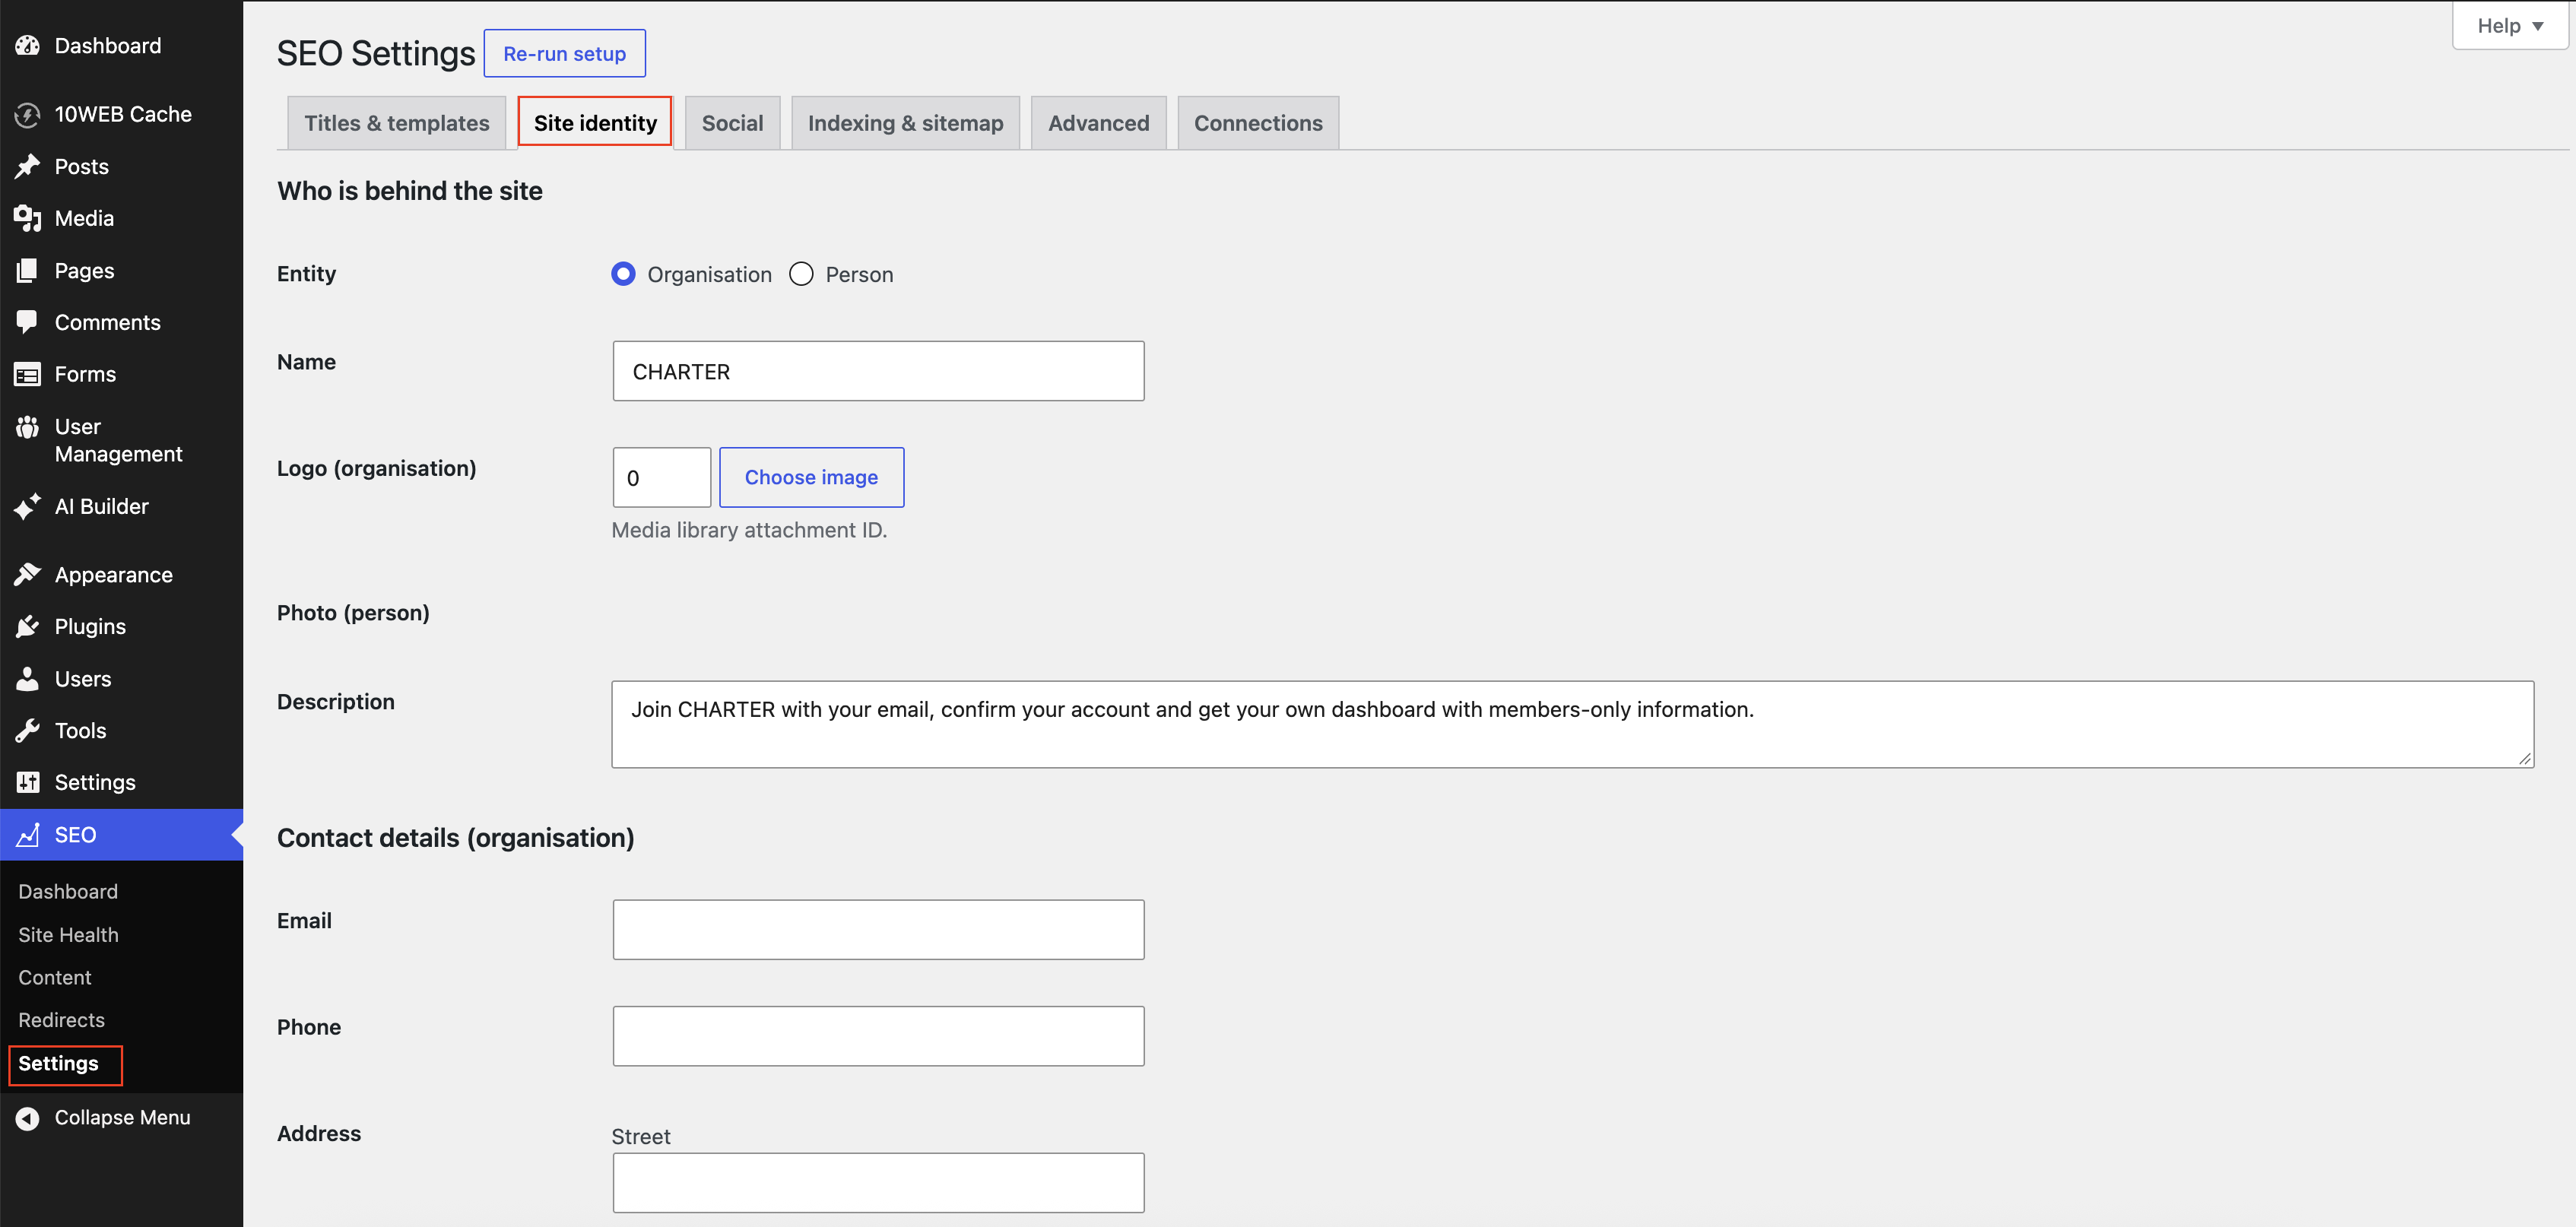
Task: Click the Street address input field
Action: point(878,1182)
